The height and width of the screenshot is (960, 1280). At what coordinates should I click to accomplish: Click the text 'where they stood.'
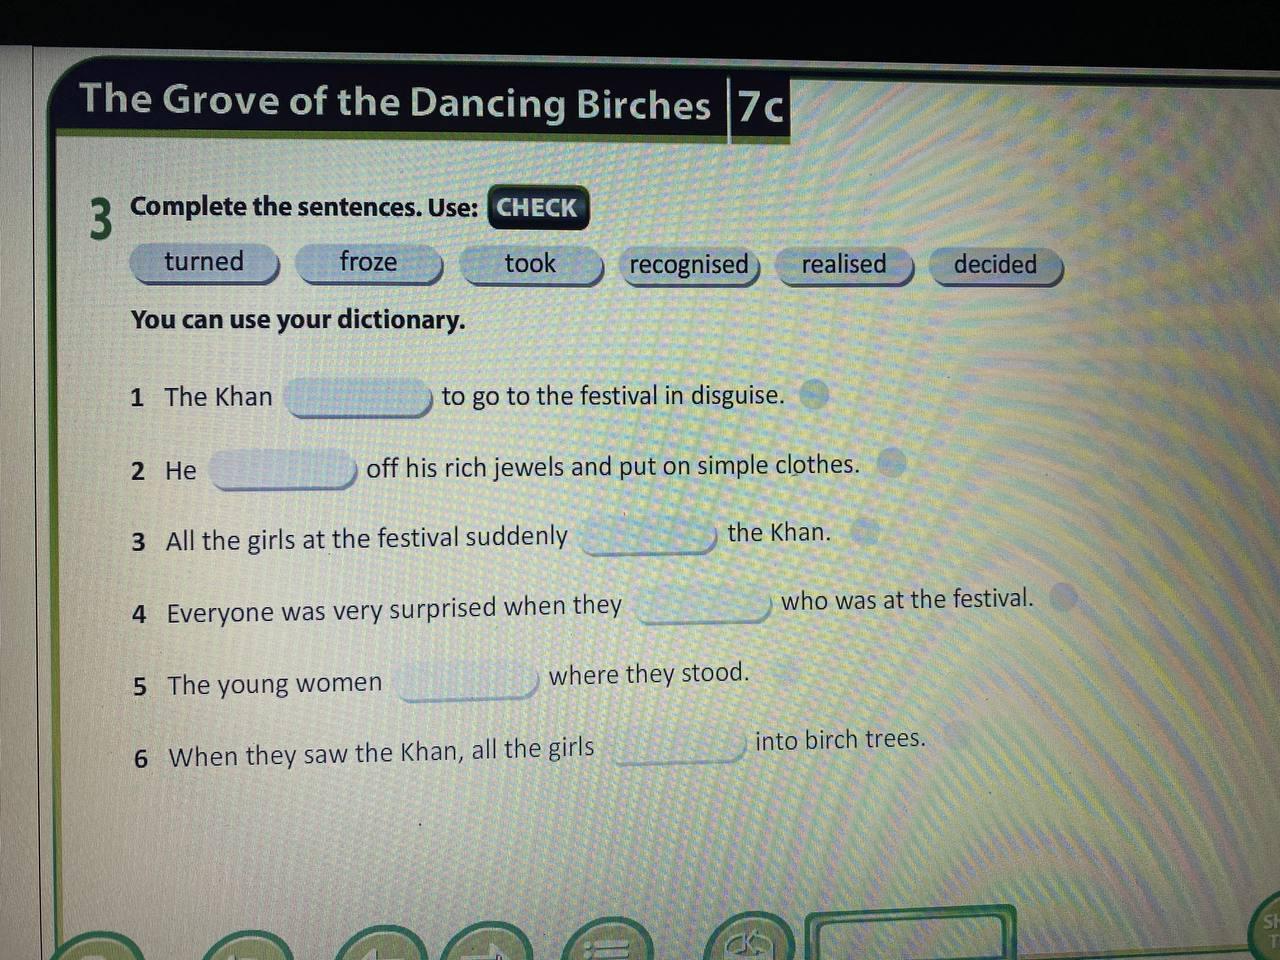click(x=648, y=674)
